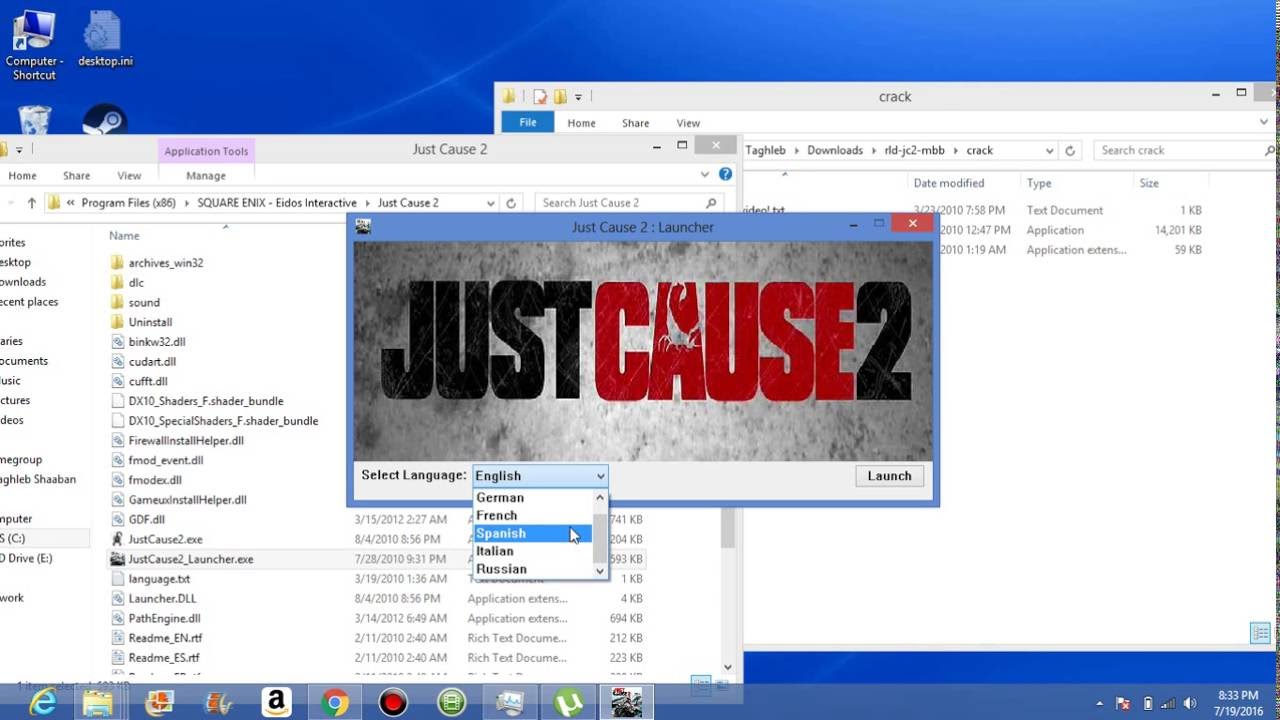Select the dlc folder
The width and height of the screenshot is (1280, 720).
[x=136, y=283]
